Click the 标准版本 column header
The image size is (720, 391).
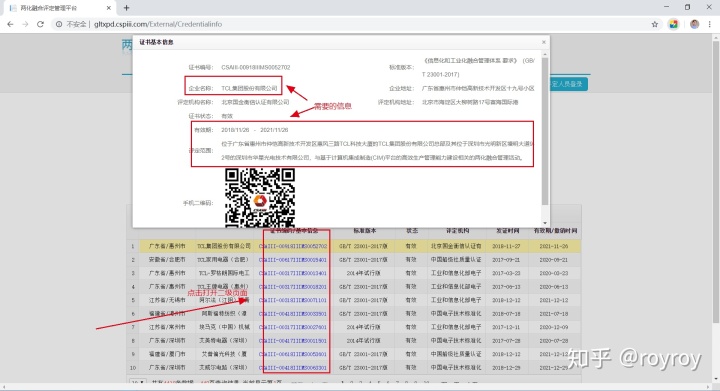click(x=365, y=231)
